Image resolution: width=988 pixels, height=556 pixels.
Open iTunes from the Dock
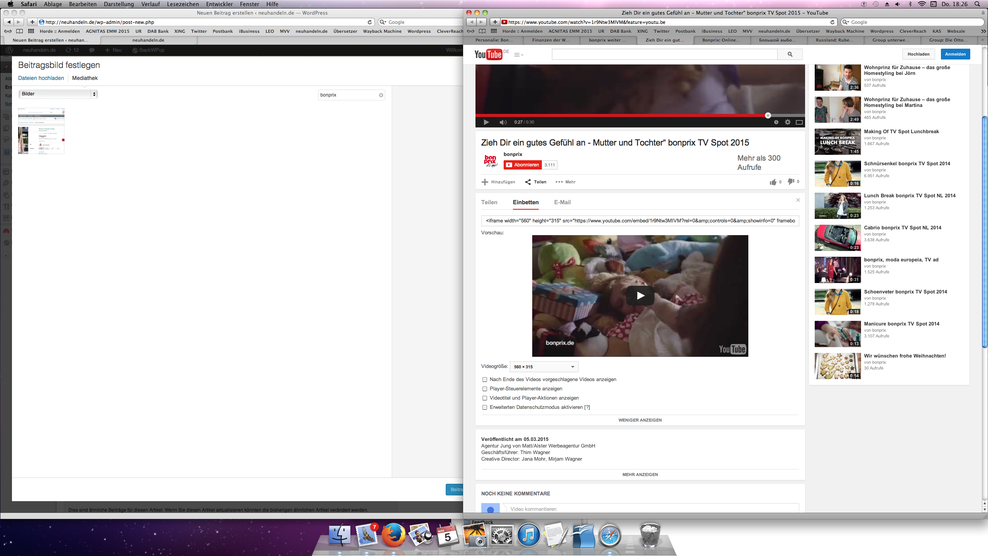tap(529, 535)
